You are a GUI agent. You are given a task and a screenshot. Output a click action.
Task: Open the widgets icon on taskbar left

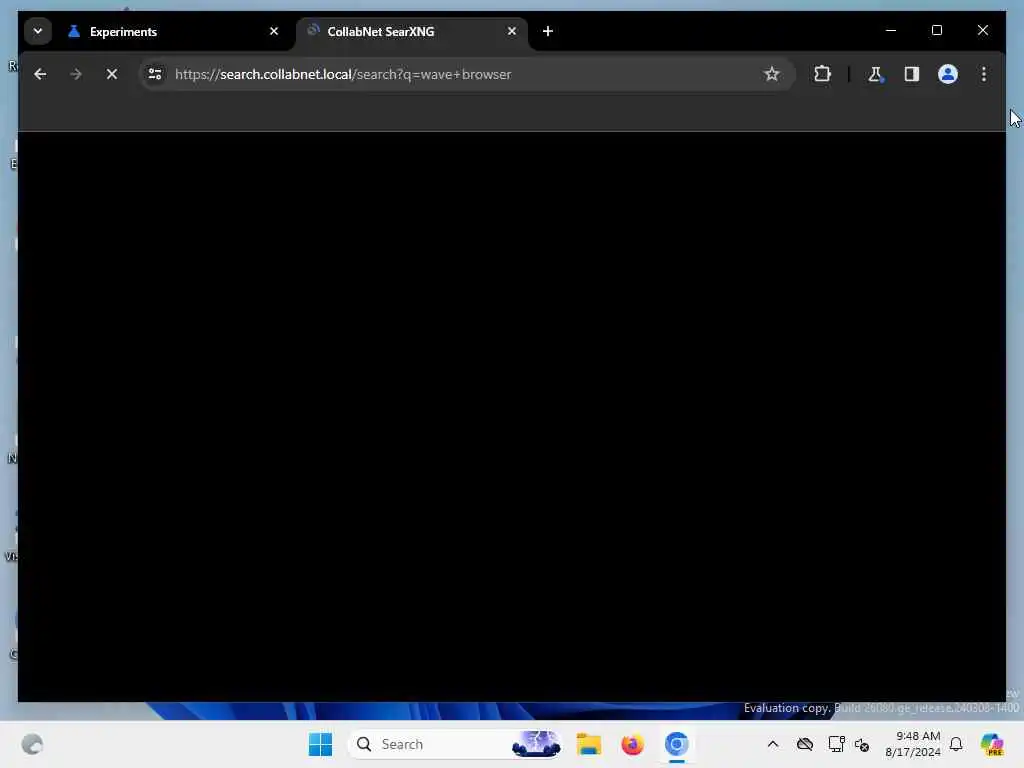(32, 744)
